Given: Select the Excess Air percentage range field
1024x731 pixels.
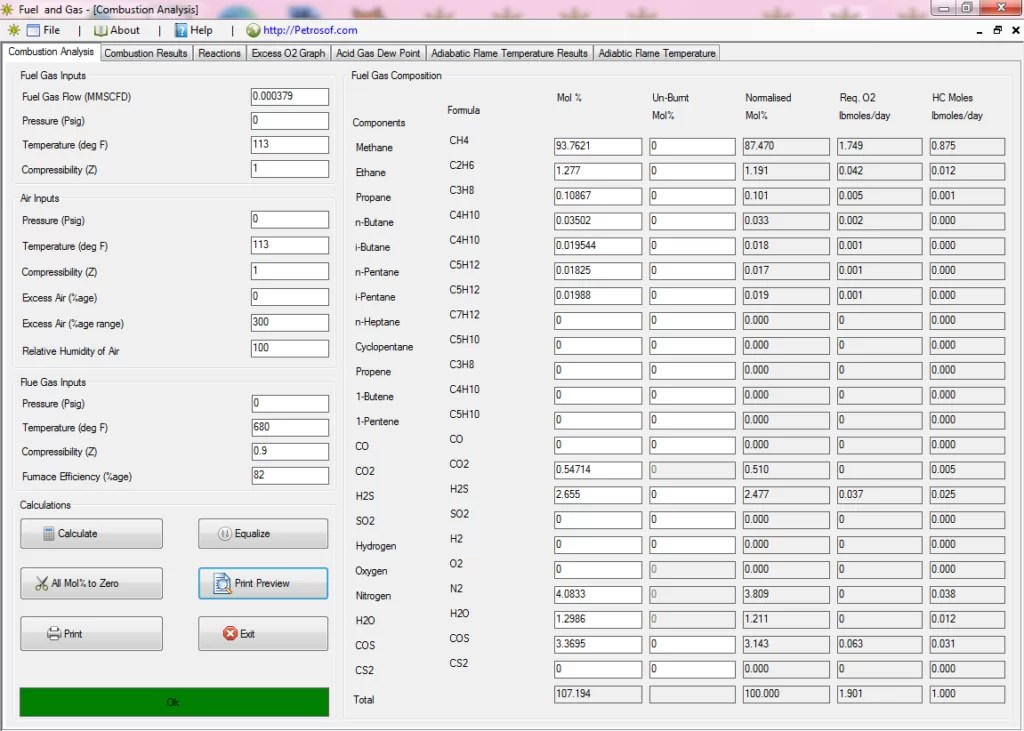Looking at the screenshot, I should click(x=290, y=322).
